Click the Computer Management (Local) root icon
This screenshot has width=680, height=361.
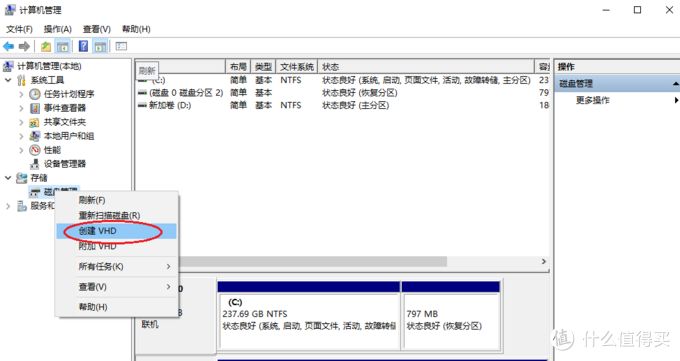[x=8, y=66]
